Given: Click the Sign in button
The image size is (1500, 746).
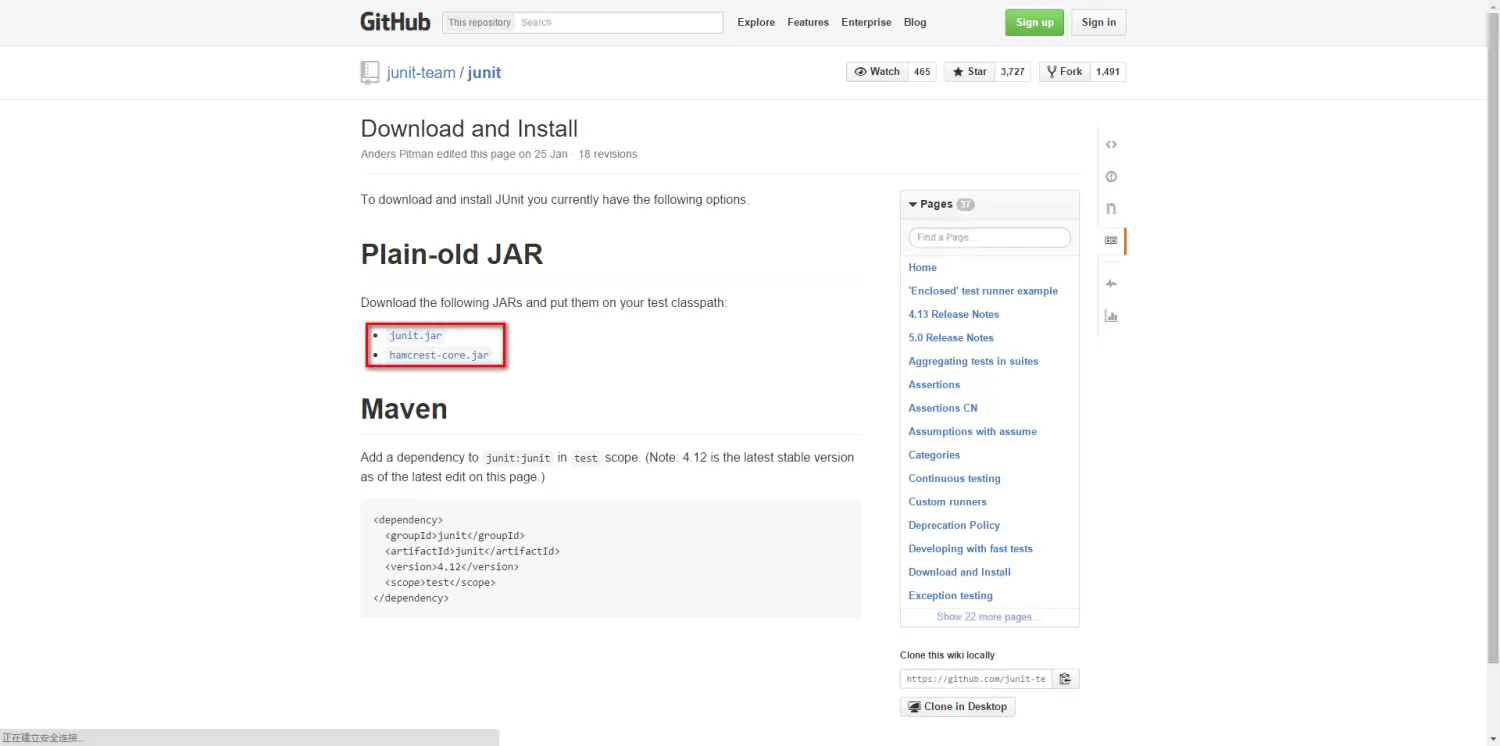Looking at the screenshot, I should pos(1099,22).
